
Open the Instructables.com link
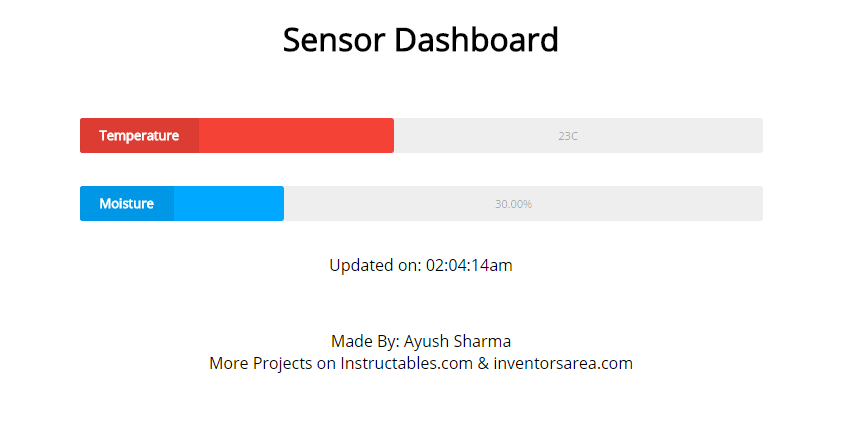(x=406, y=364)
